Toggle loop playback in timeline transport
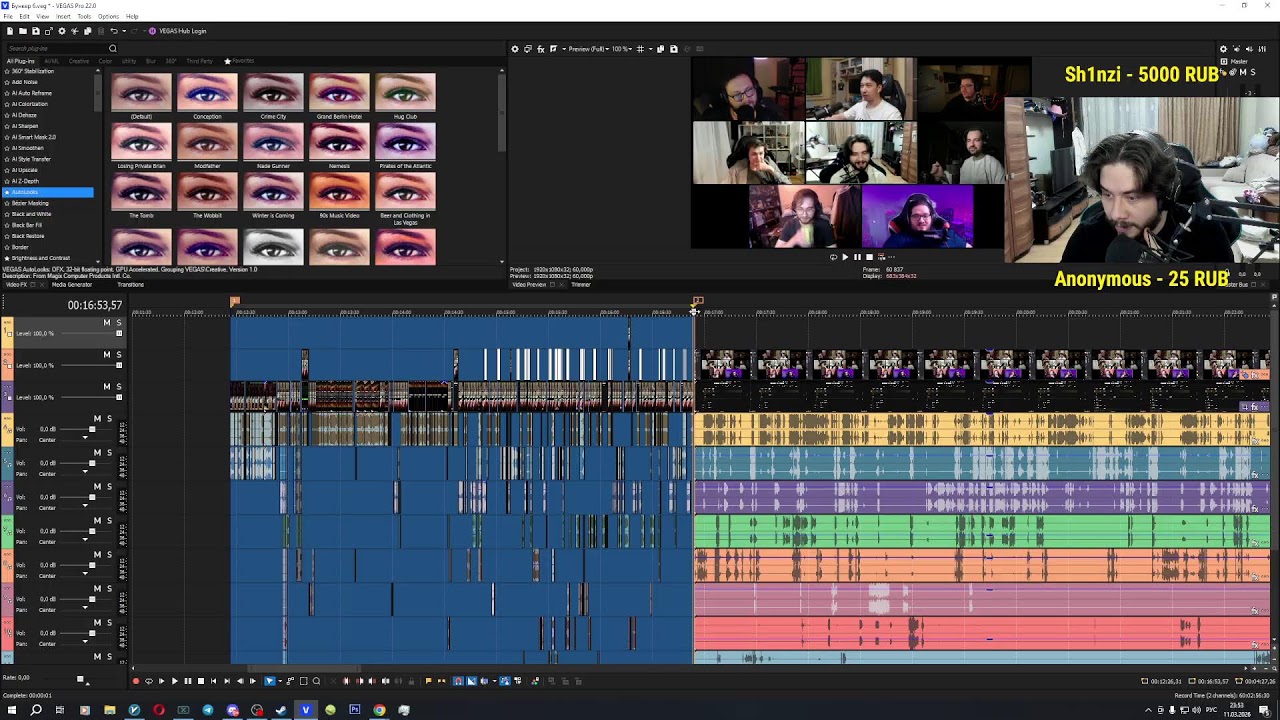The height and width of the screenshot is (720, 1280). click(x=149, y=681)
